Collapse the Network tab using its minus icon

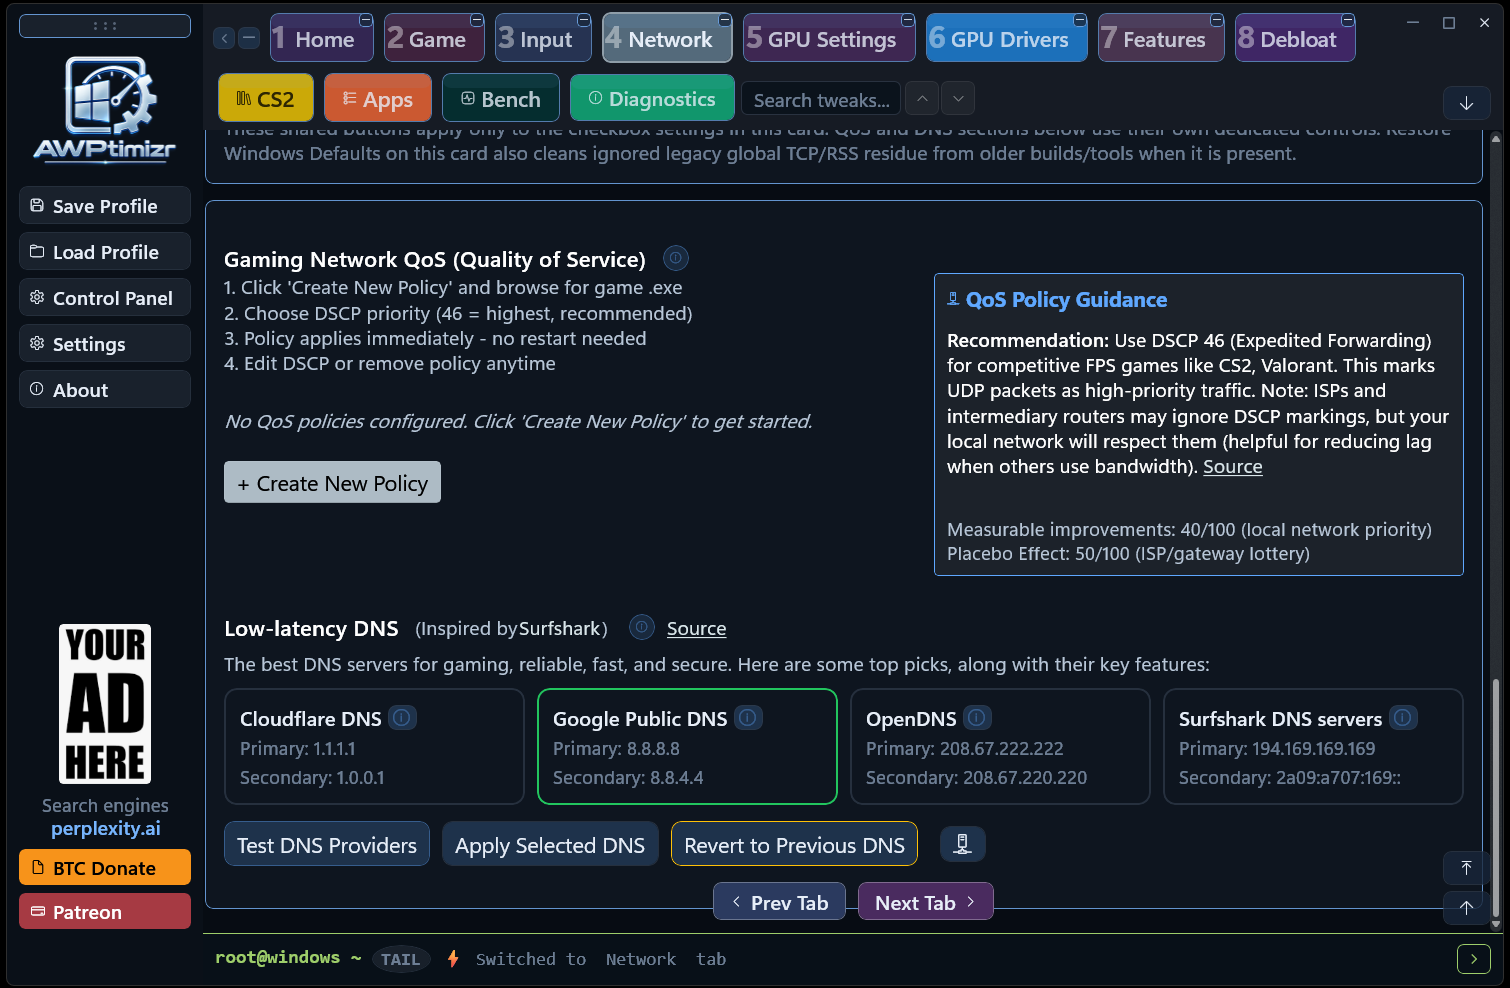pyautogui.click(x=724, y=20)
